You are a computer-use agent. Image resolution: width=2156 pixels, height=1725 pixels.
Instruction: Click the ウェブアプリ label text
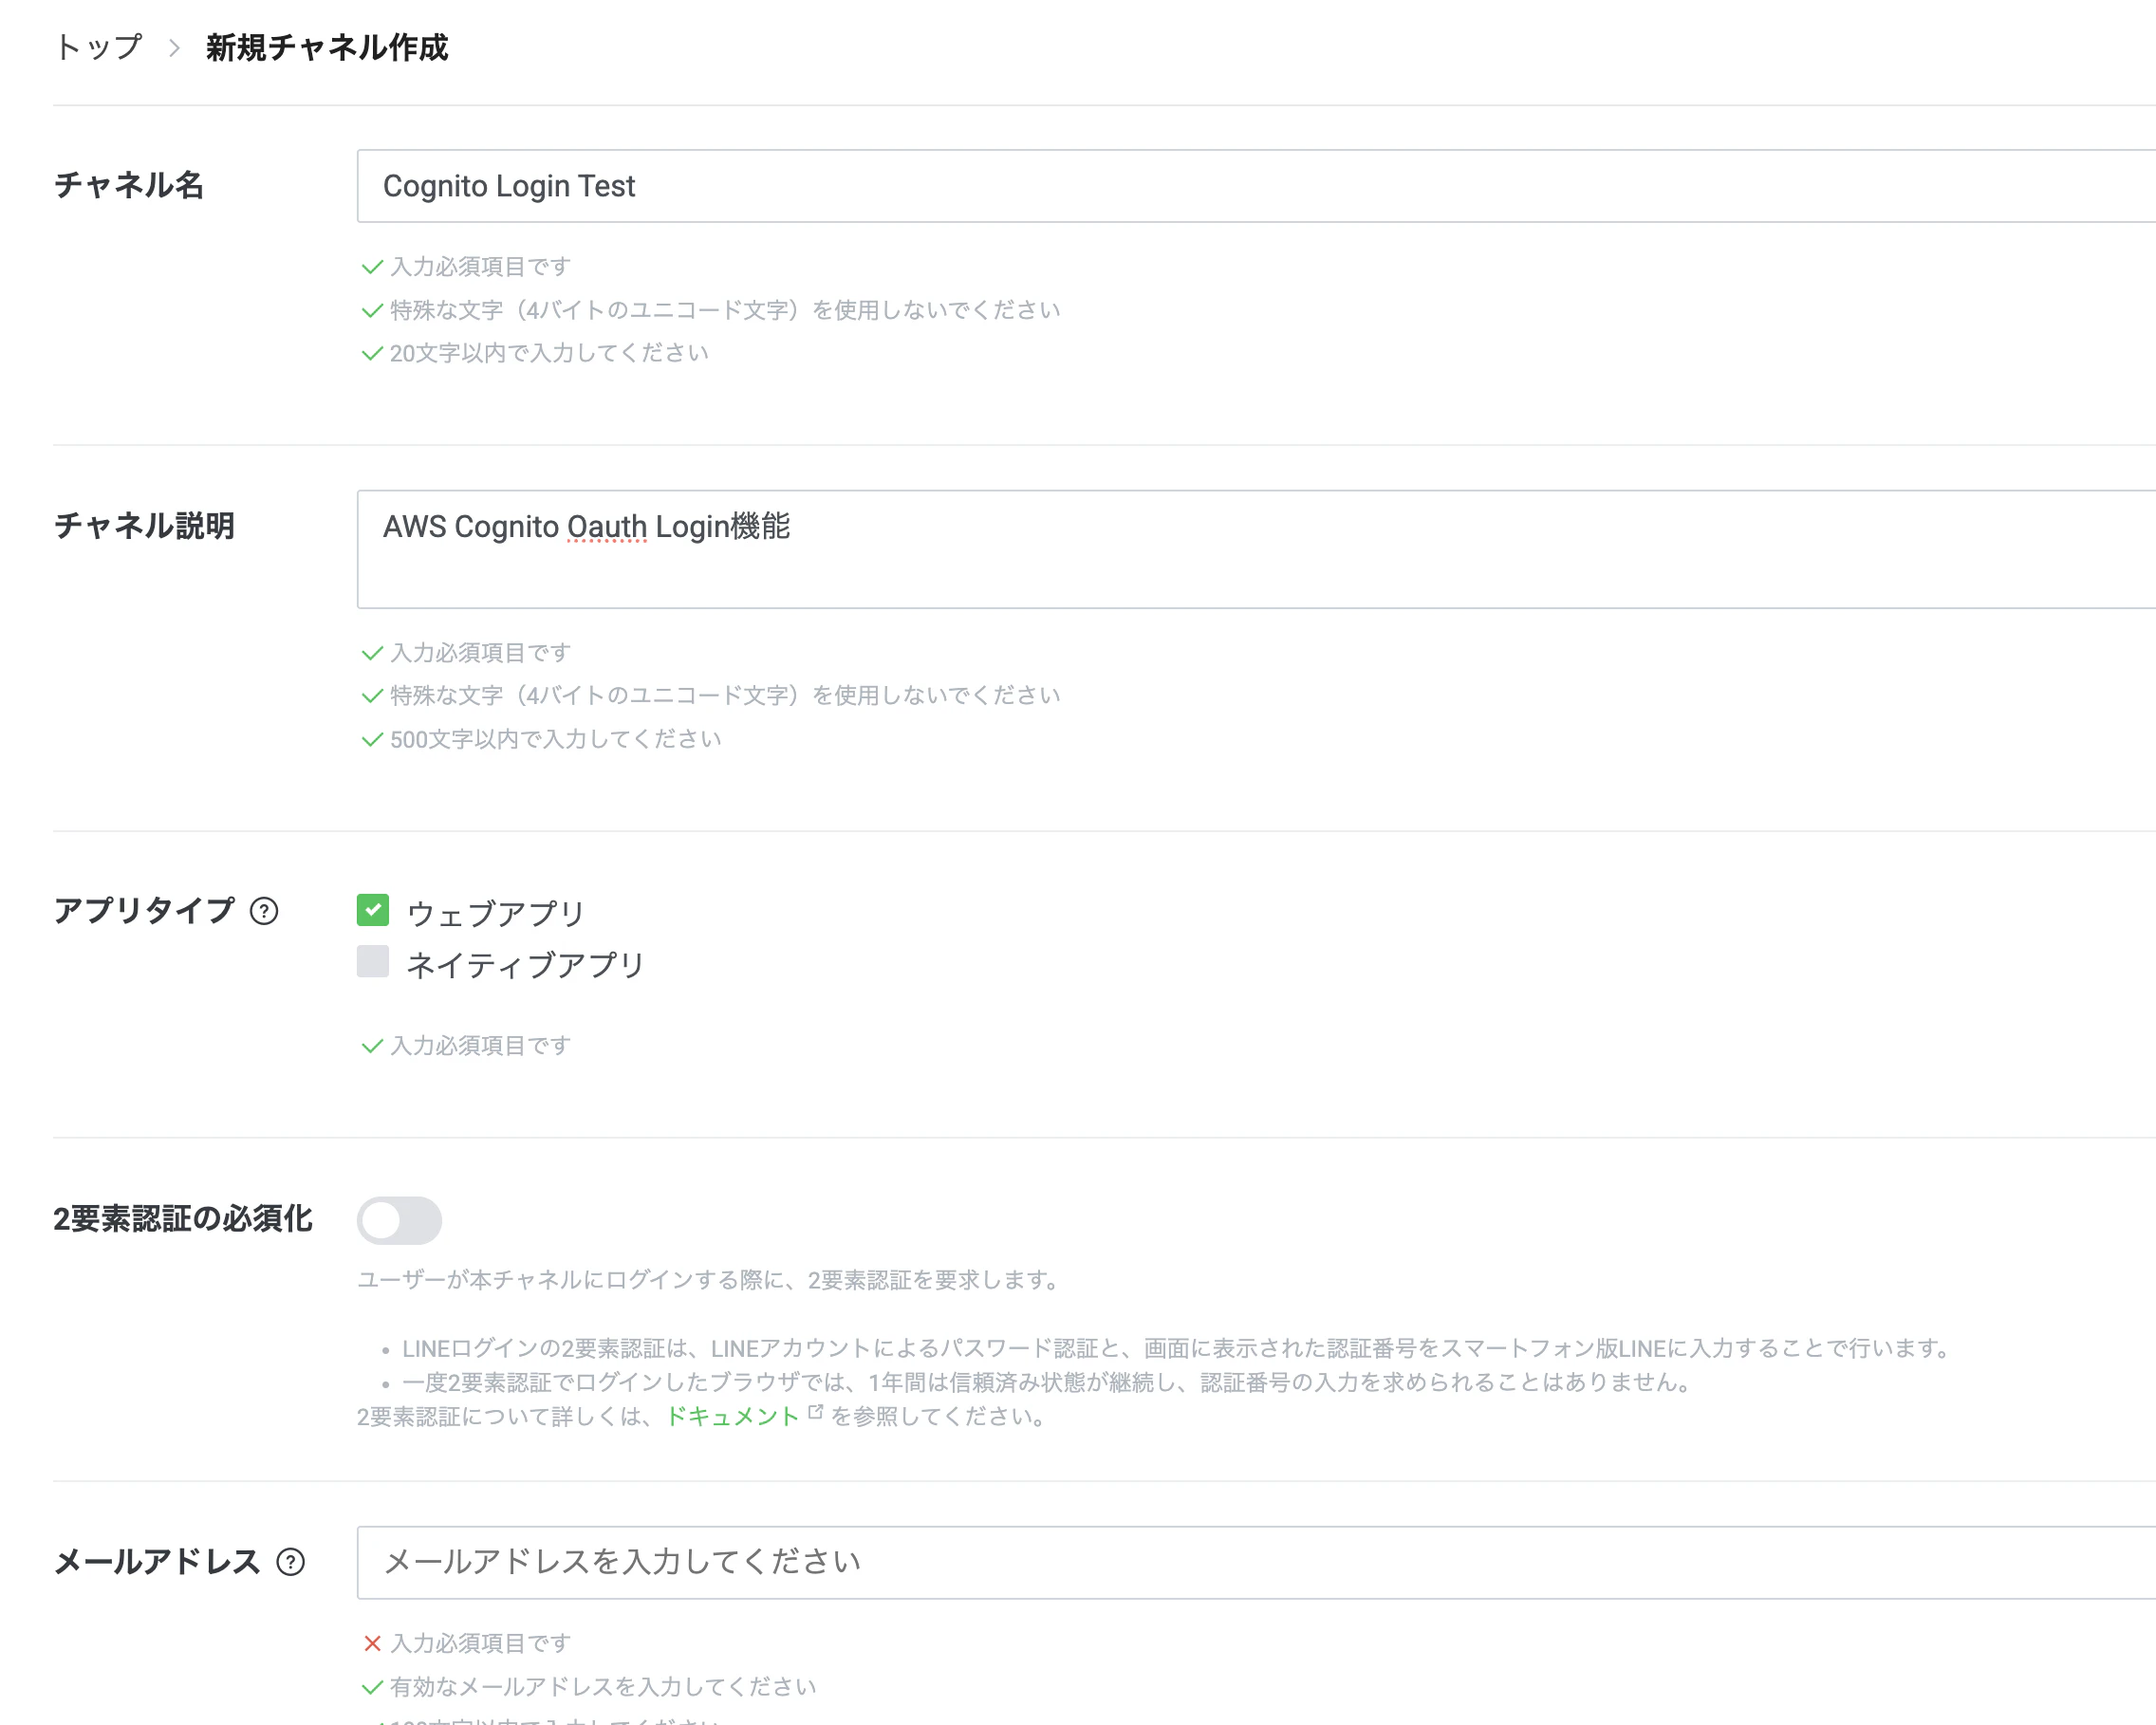(495, 913)
